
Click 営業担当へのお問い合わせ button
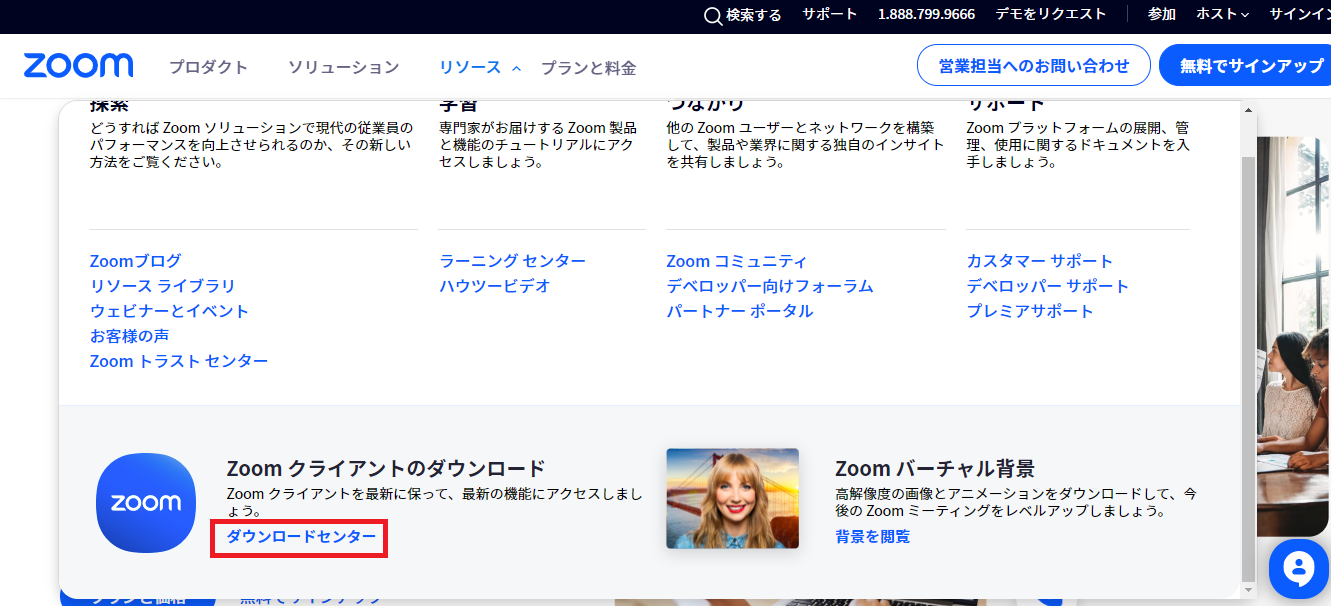coord(1033,66)
